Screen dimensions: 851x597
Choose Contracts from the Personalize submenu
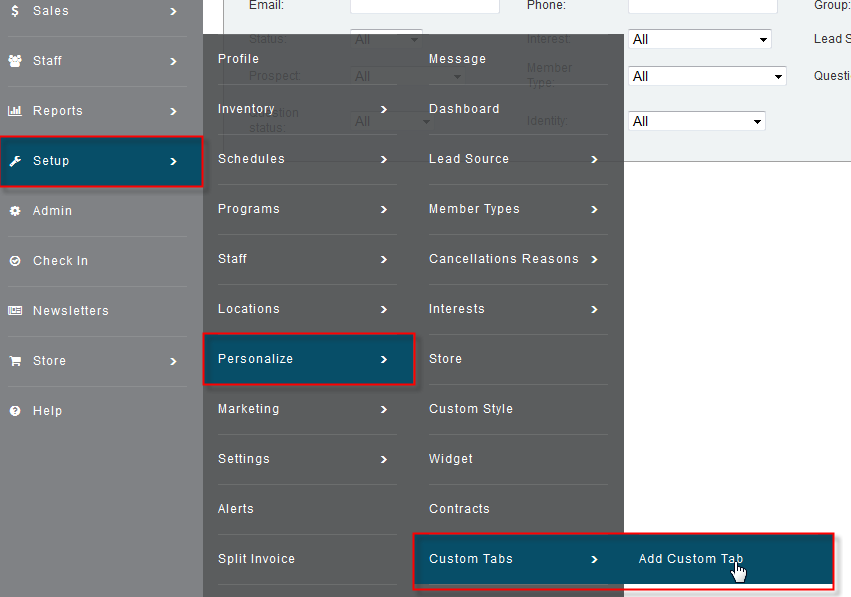point(459,509)
